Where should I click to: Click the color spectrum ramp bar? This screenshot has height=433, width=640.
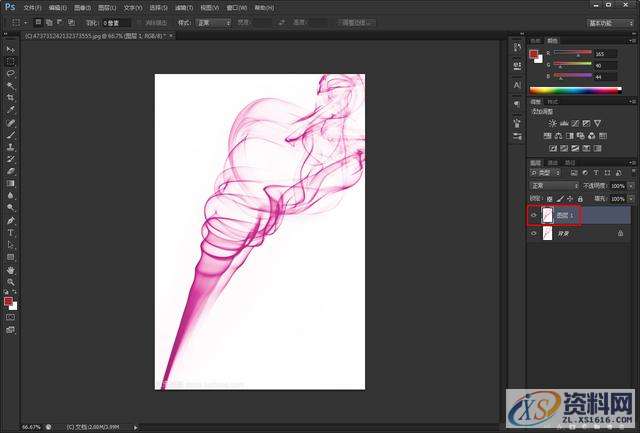point(578,91)
